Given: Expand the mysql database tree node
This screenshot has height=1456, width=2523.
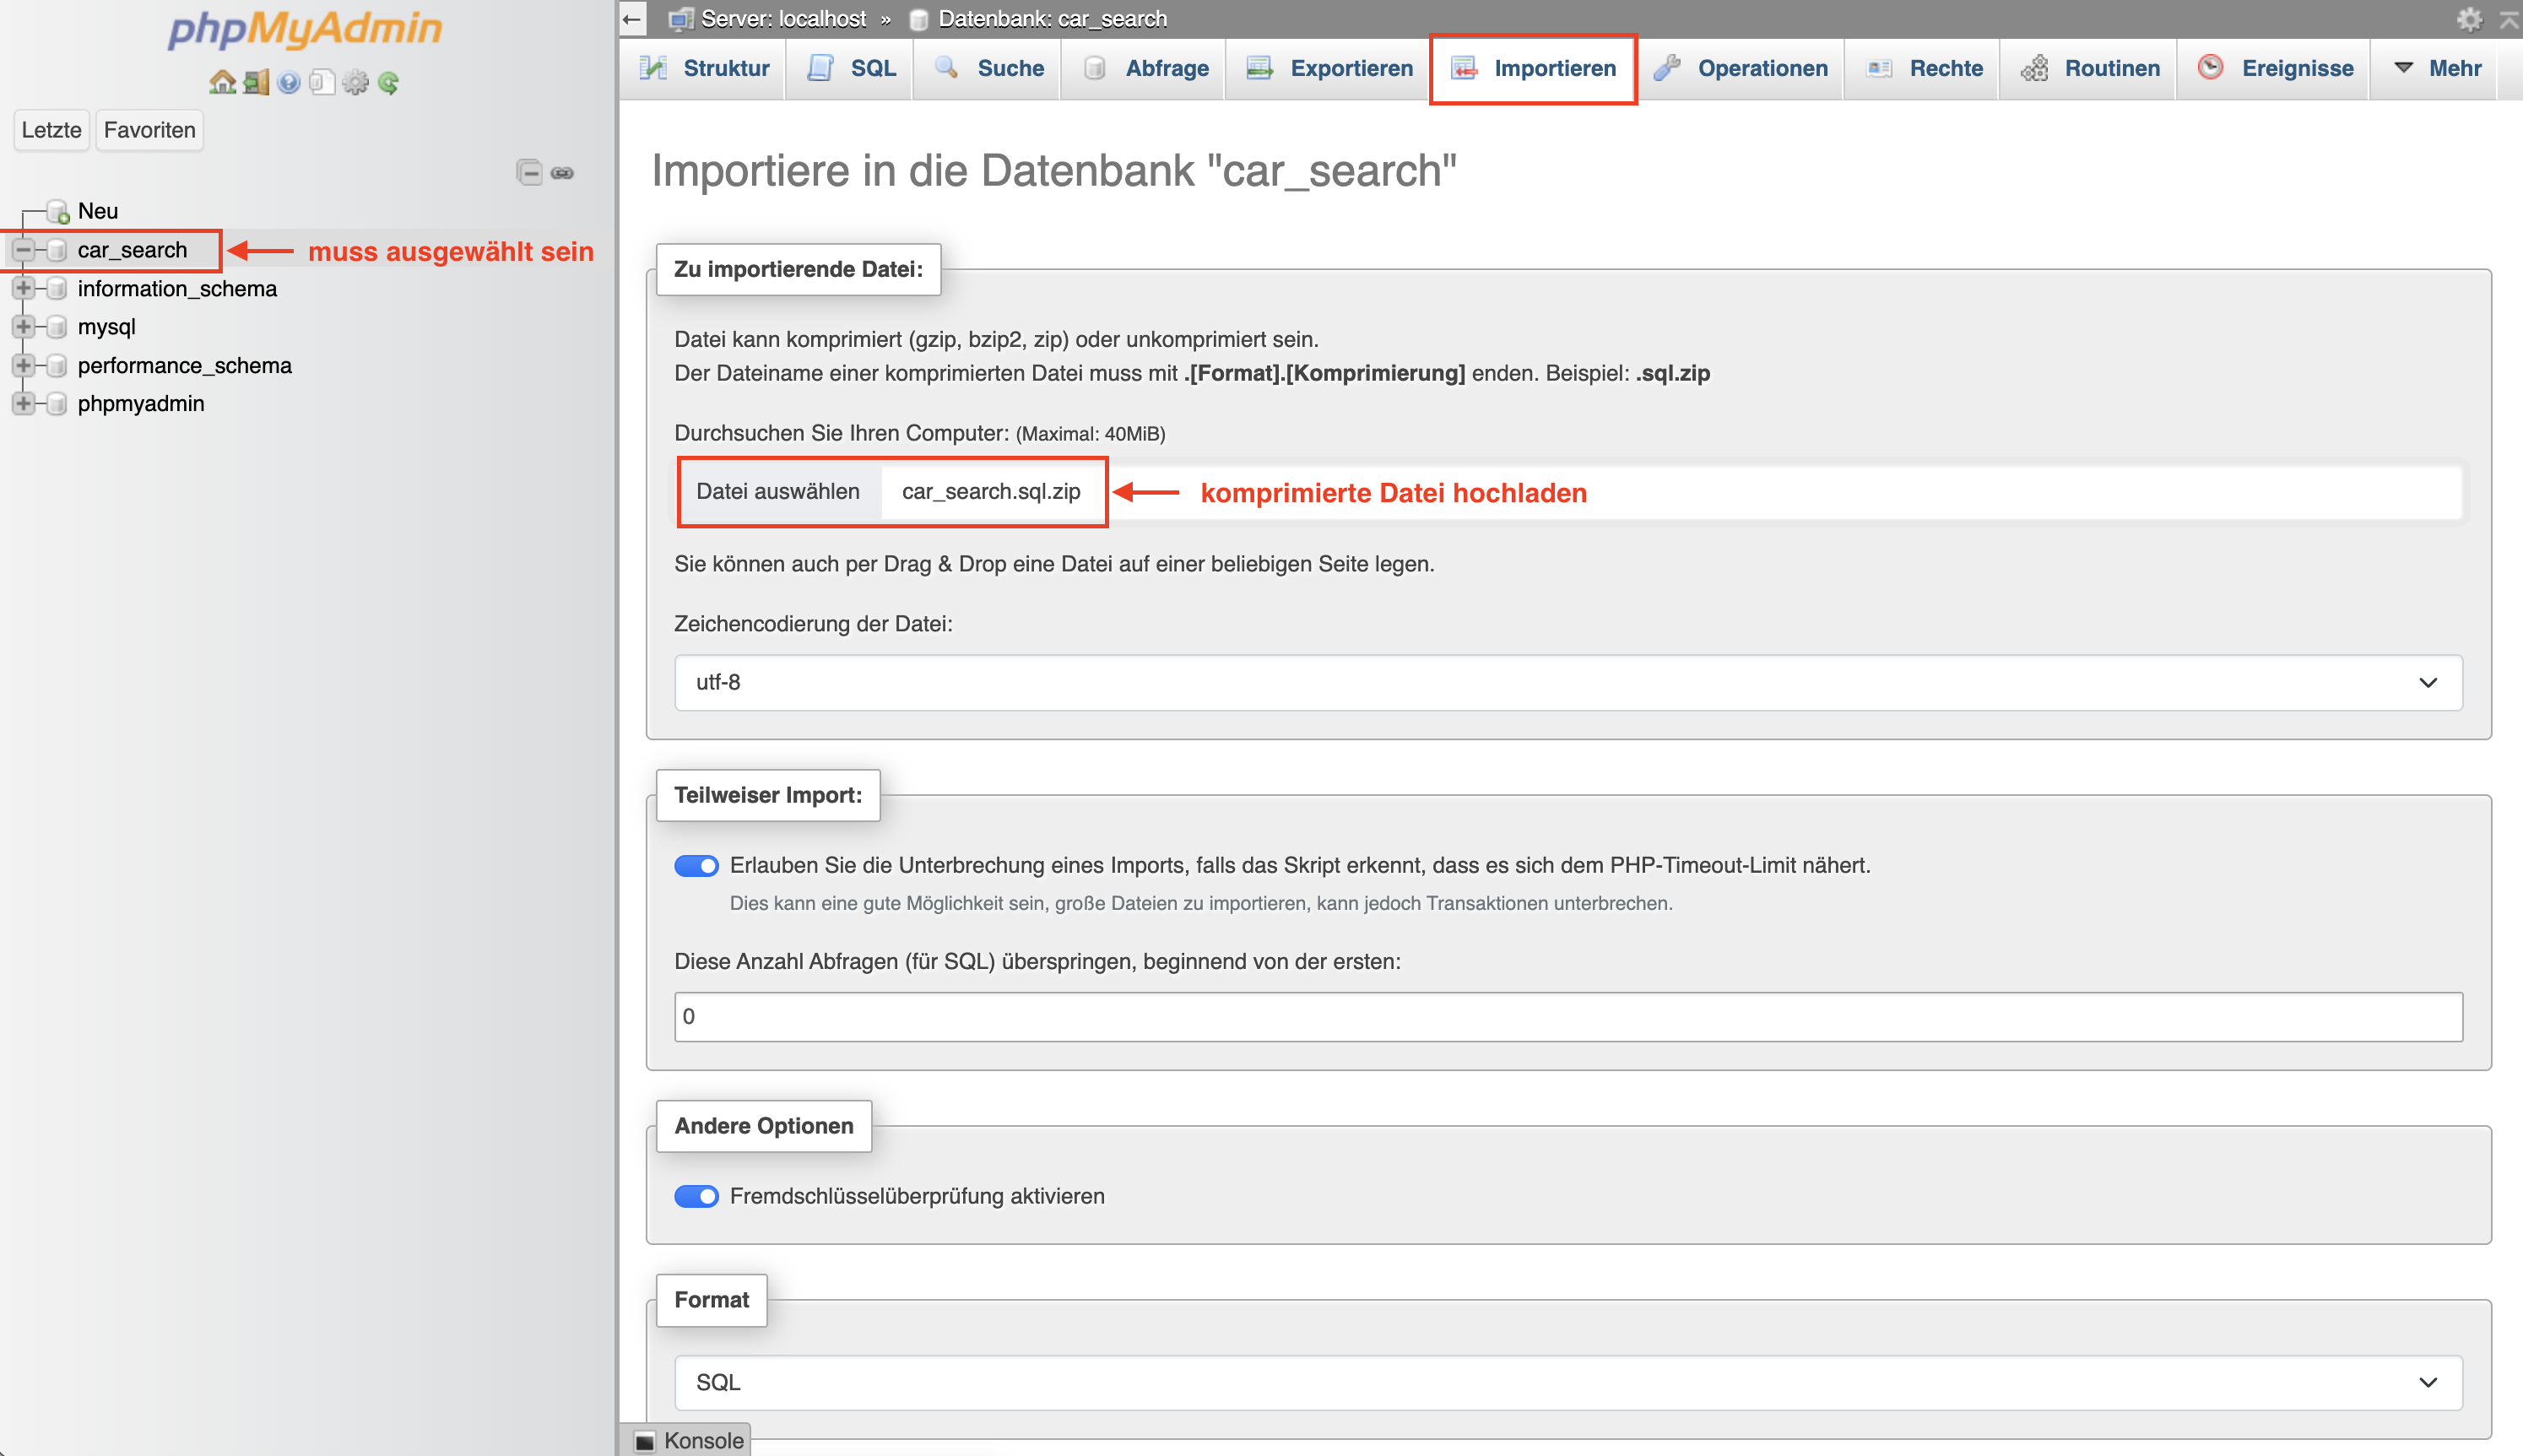Looking at the screenshot, I should click(x=23, y=327).
